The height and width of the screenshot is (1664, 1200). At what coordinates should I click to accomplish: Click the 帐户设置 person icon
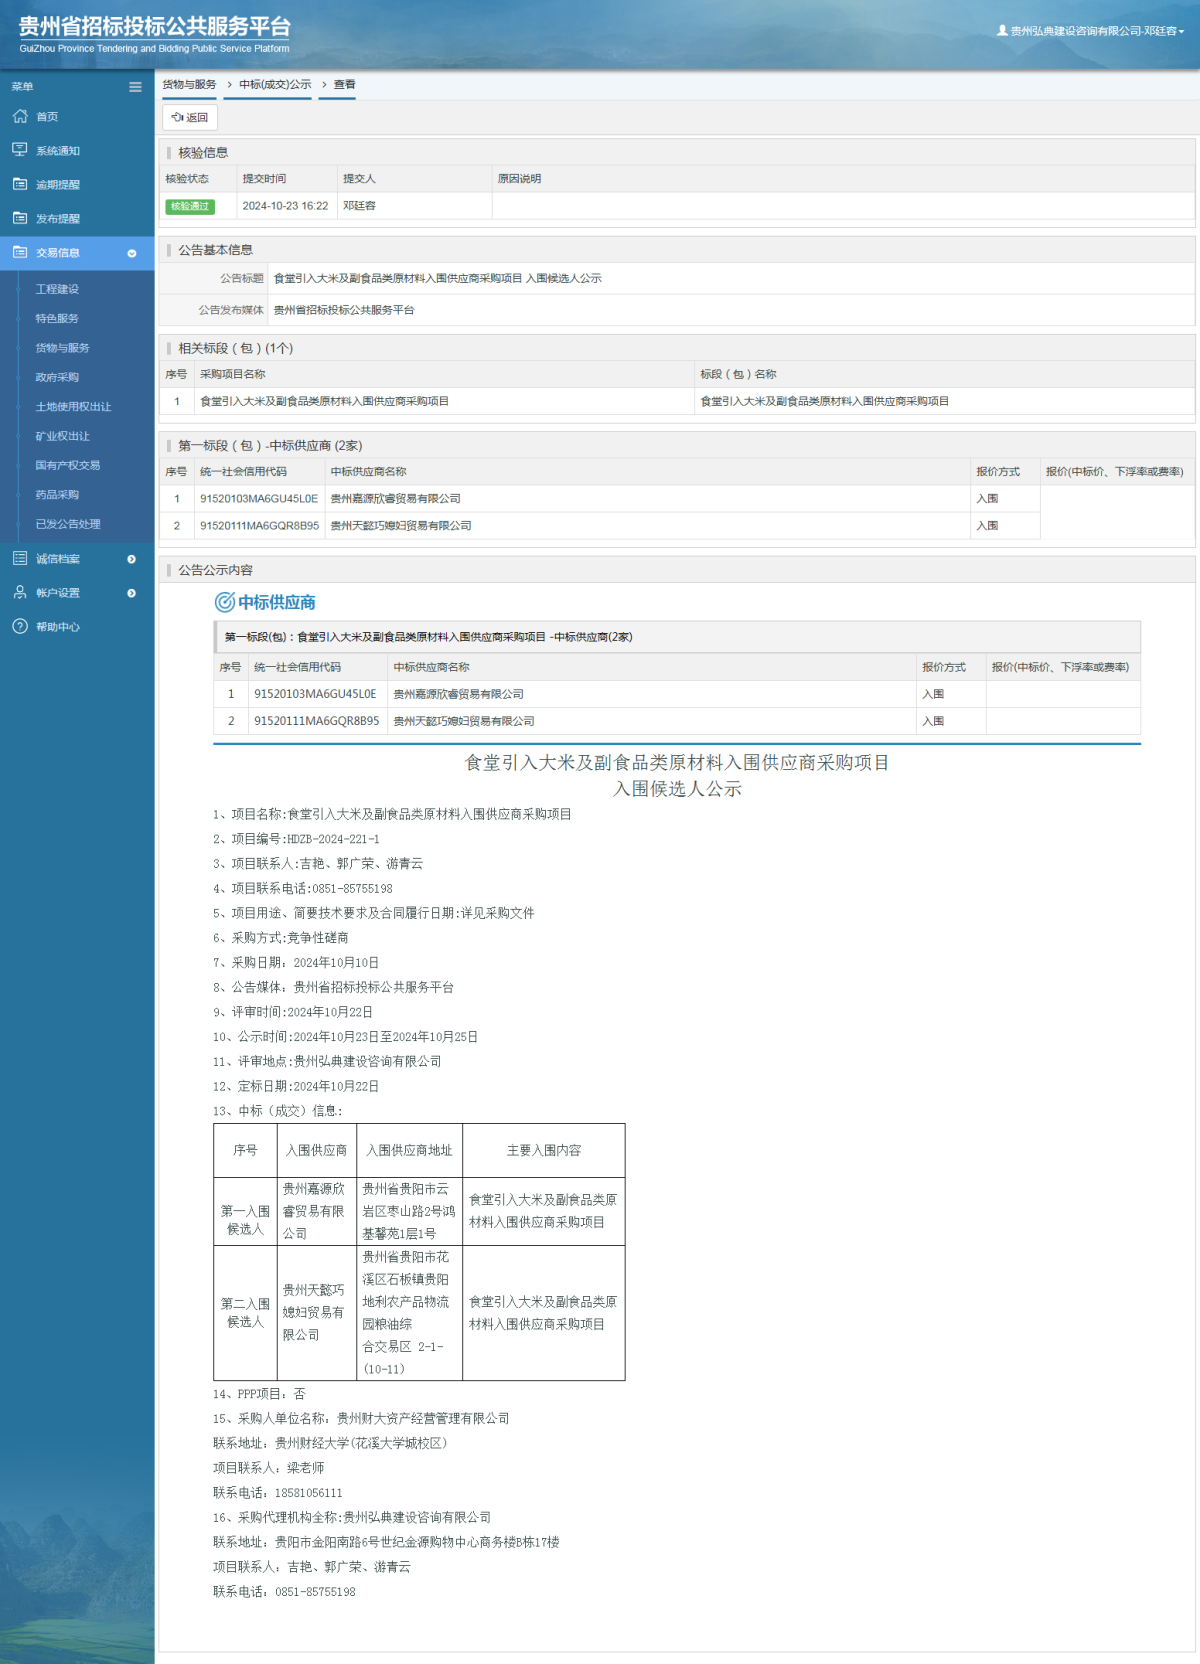click(x=20, y=592)
